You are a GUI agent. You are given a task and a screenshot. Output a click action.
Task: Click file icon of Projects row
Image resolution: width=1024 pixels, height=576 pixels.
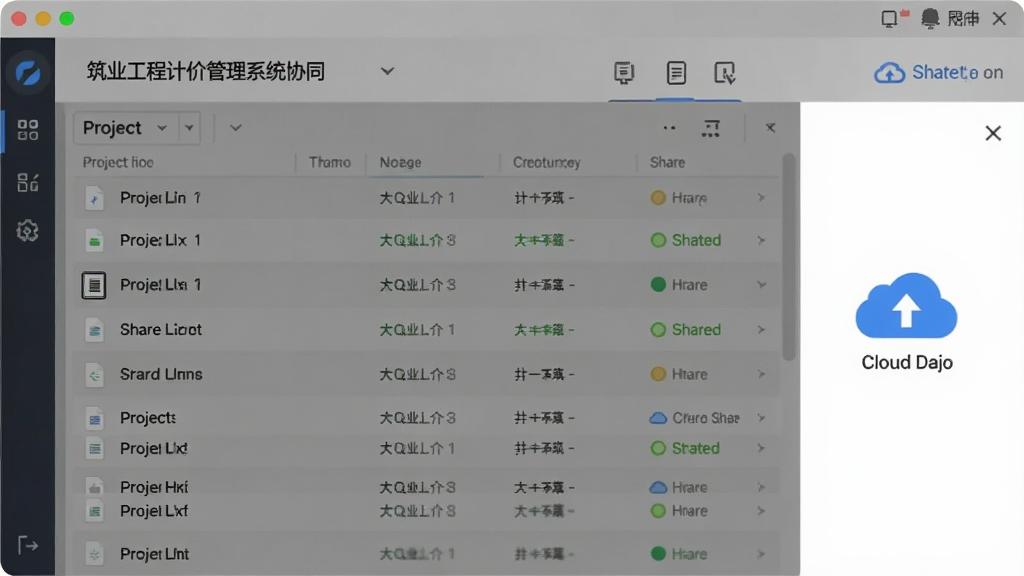tap(95, 419)
